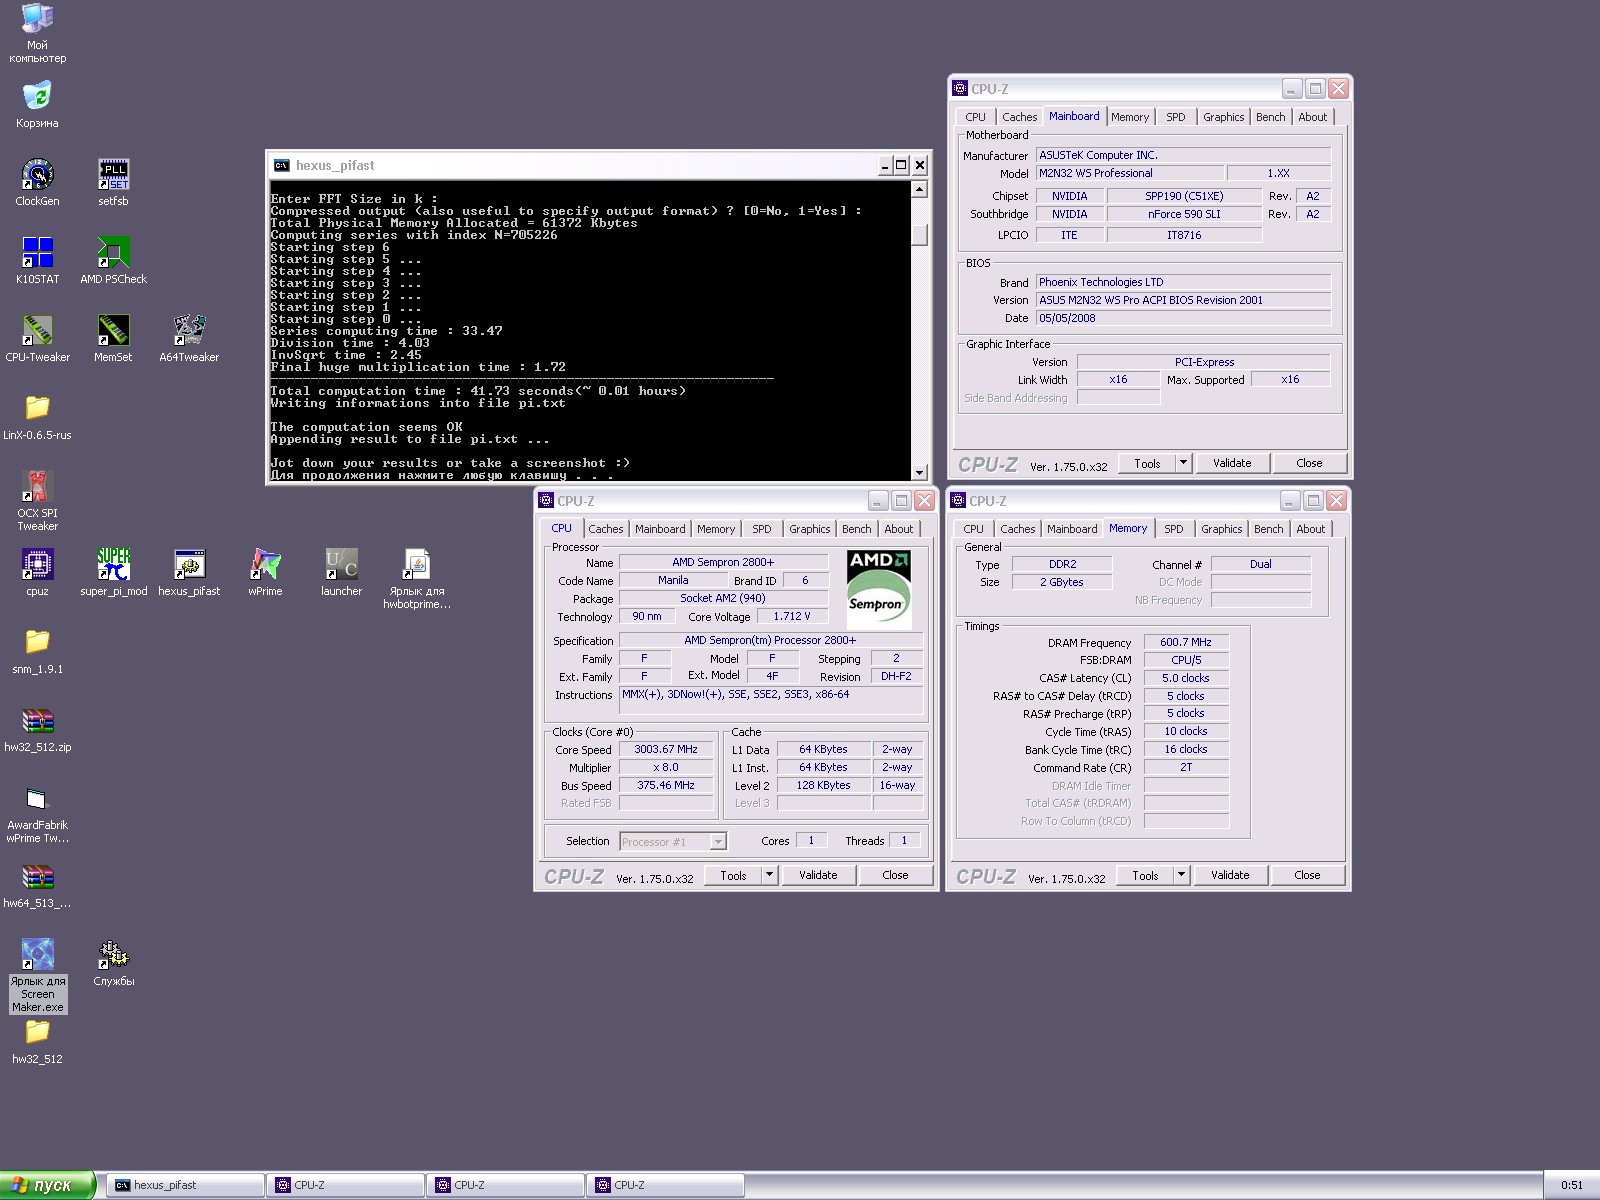Open the пуск Start button
Viewport: 1600px width, 1200px height.
point(47,1185)
